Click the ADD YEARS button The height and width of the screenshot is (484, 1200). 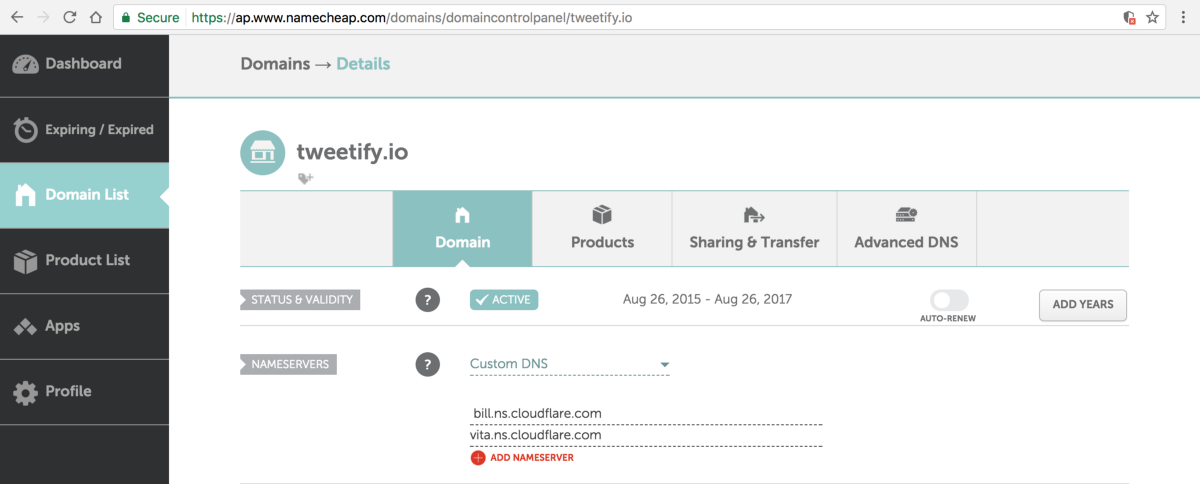pyautogui.click(x=1083, y=305)
